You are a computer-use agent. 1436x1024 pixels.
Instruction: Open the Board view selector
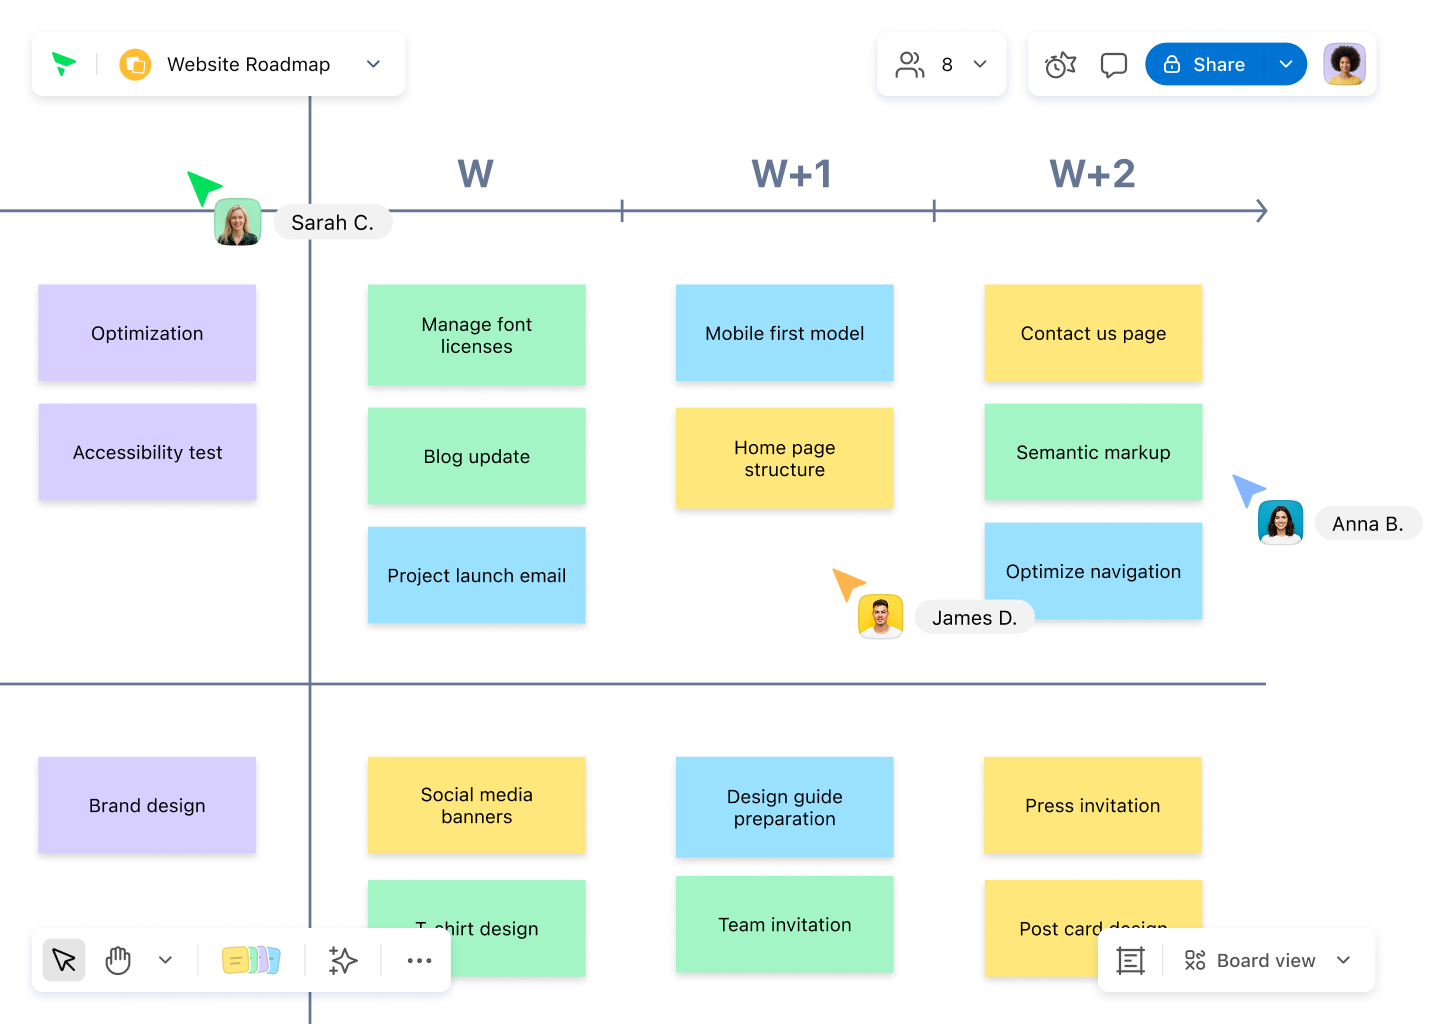[1268, 960]
